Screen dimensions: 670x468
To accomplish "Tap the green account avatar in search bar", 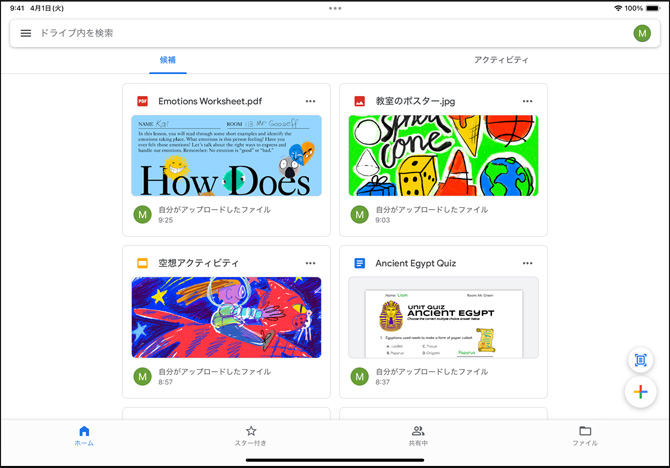I will [x=642, y=33].
